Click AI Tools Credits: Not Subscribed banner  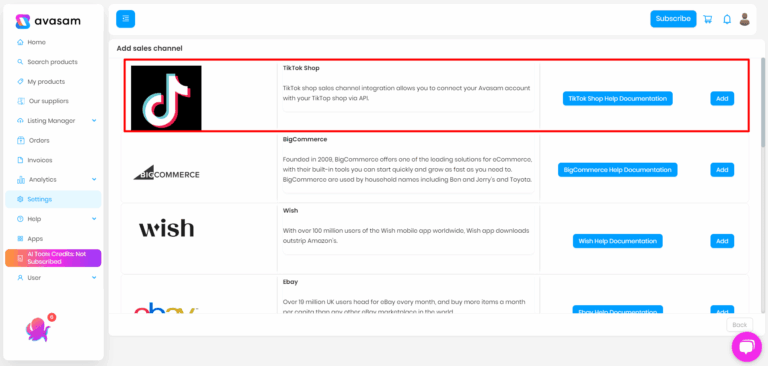pos(53,258)
